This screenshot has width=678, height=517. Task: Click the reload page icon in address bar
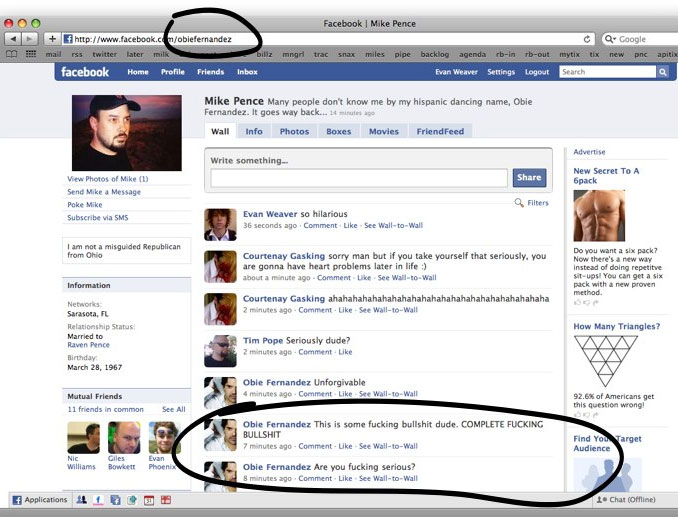click(587, 39)
